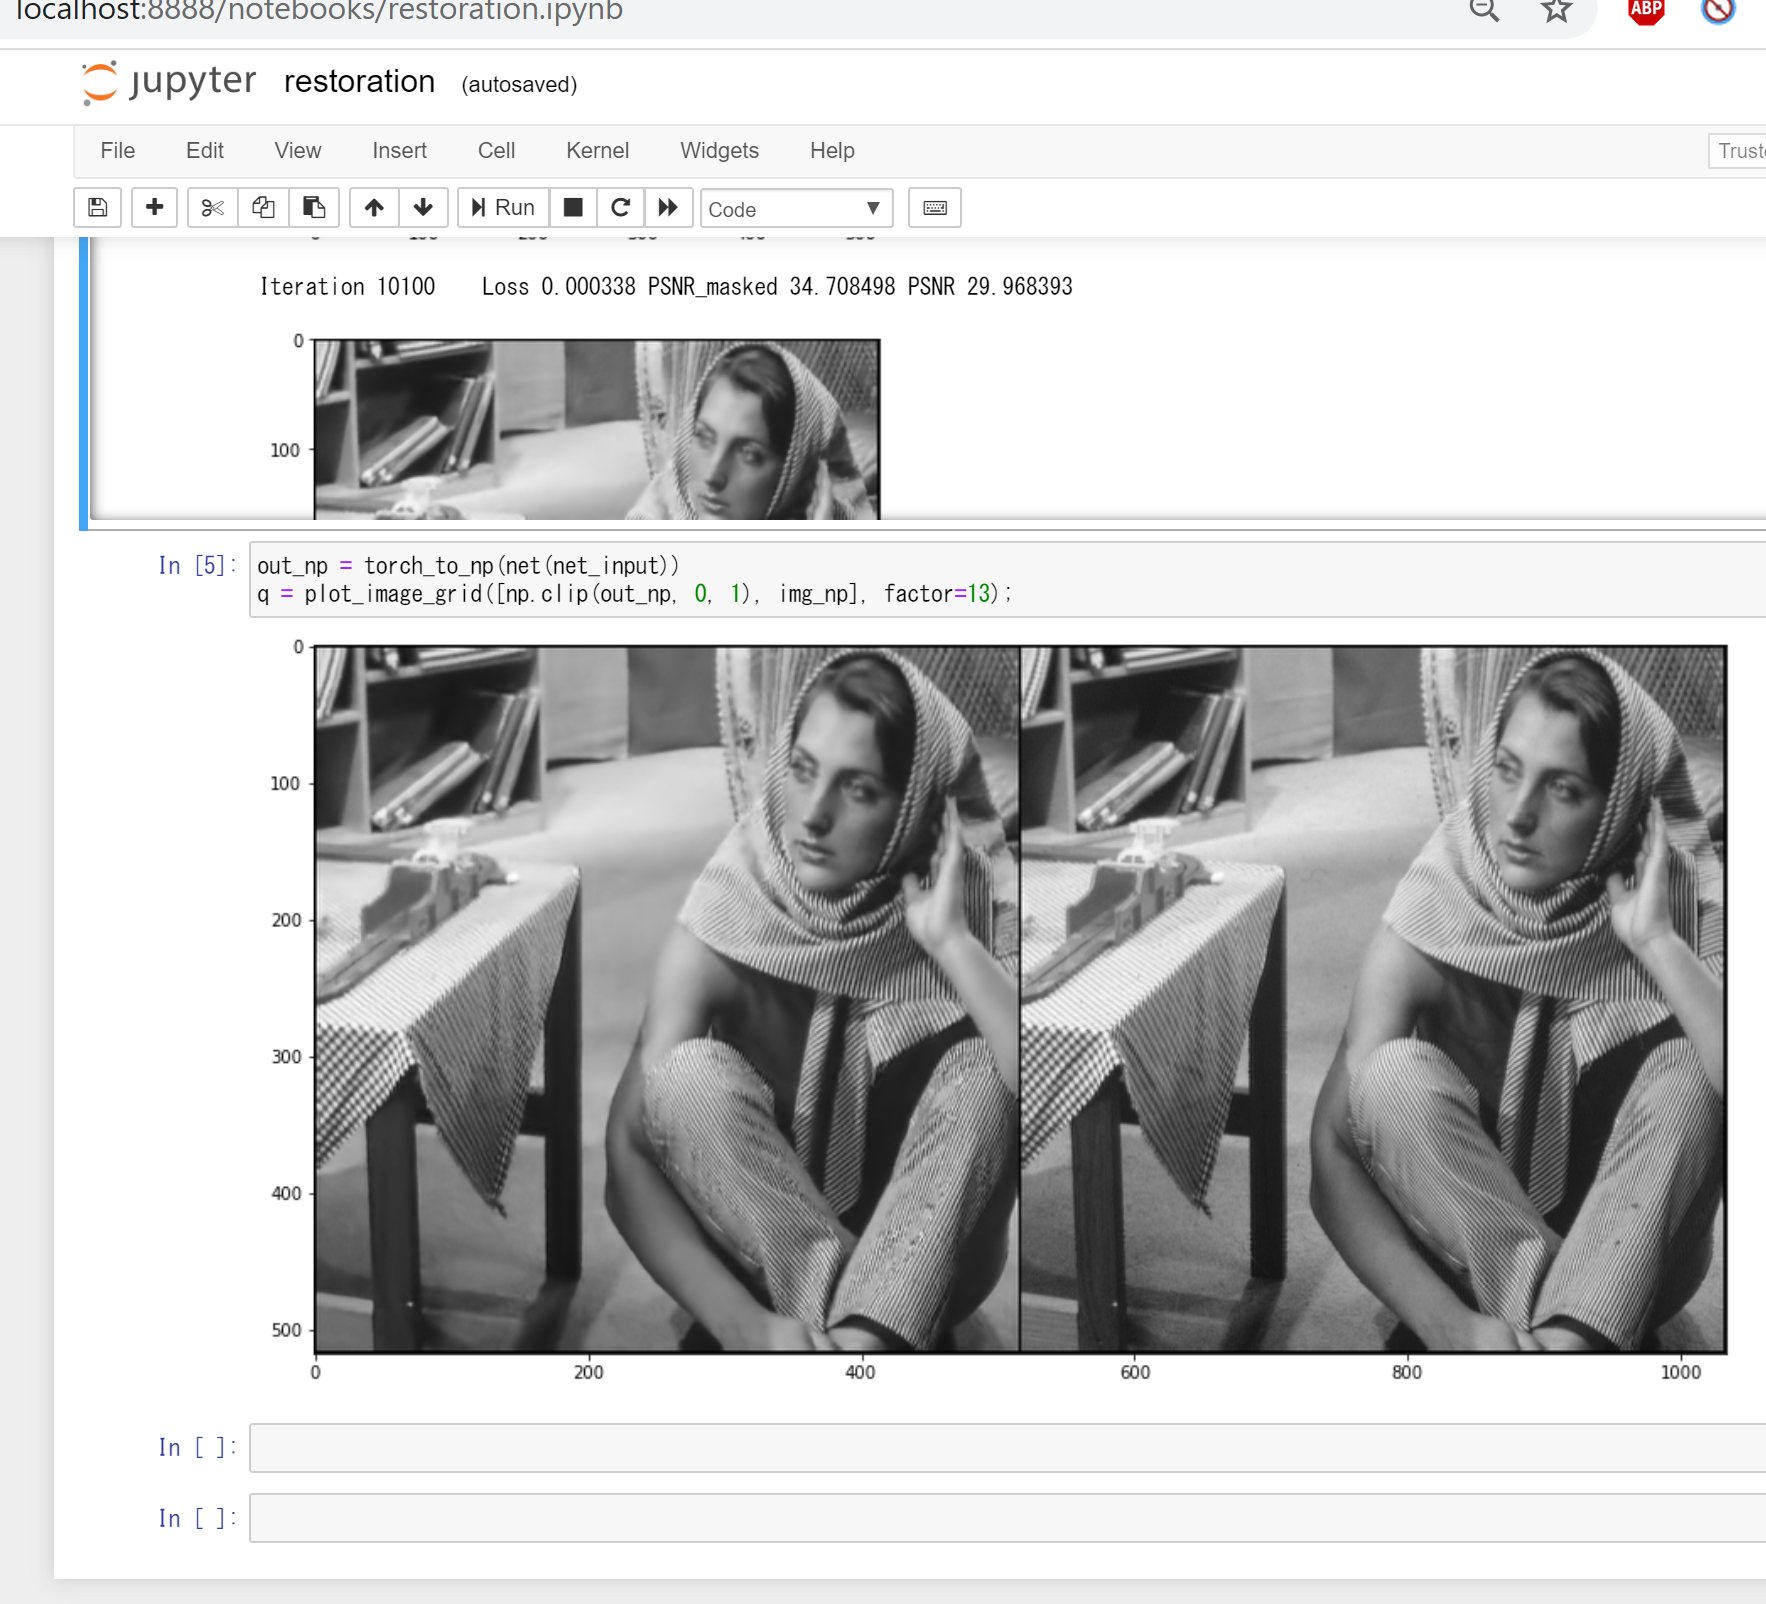Click into code cell In [5]

1007,580
